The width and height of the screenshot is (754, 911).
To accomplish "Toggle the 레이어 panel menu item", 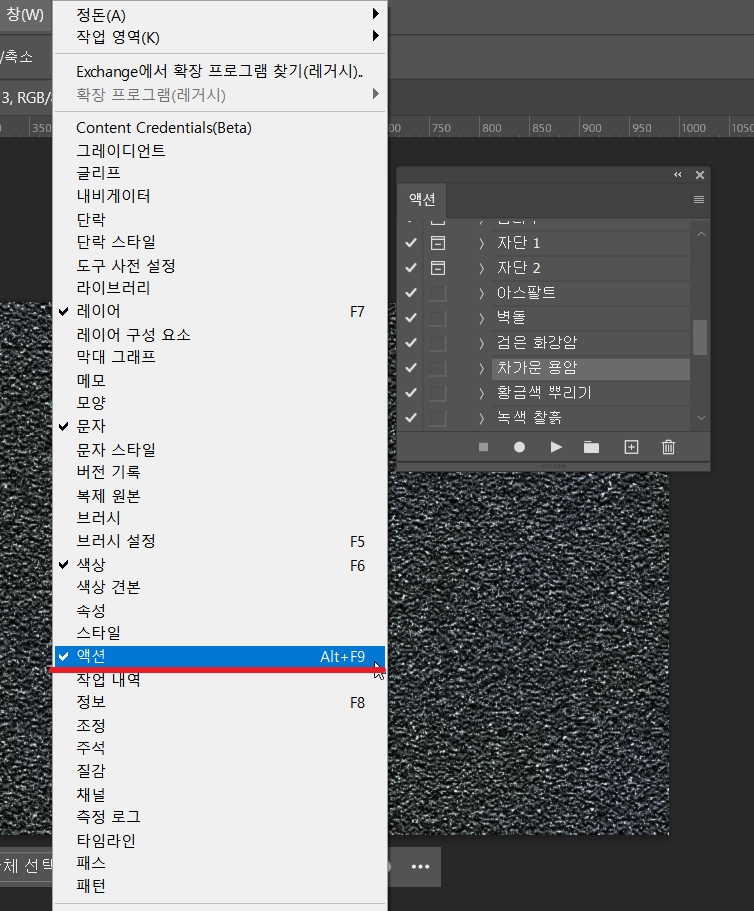I will (x=220, y=311).
